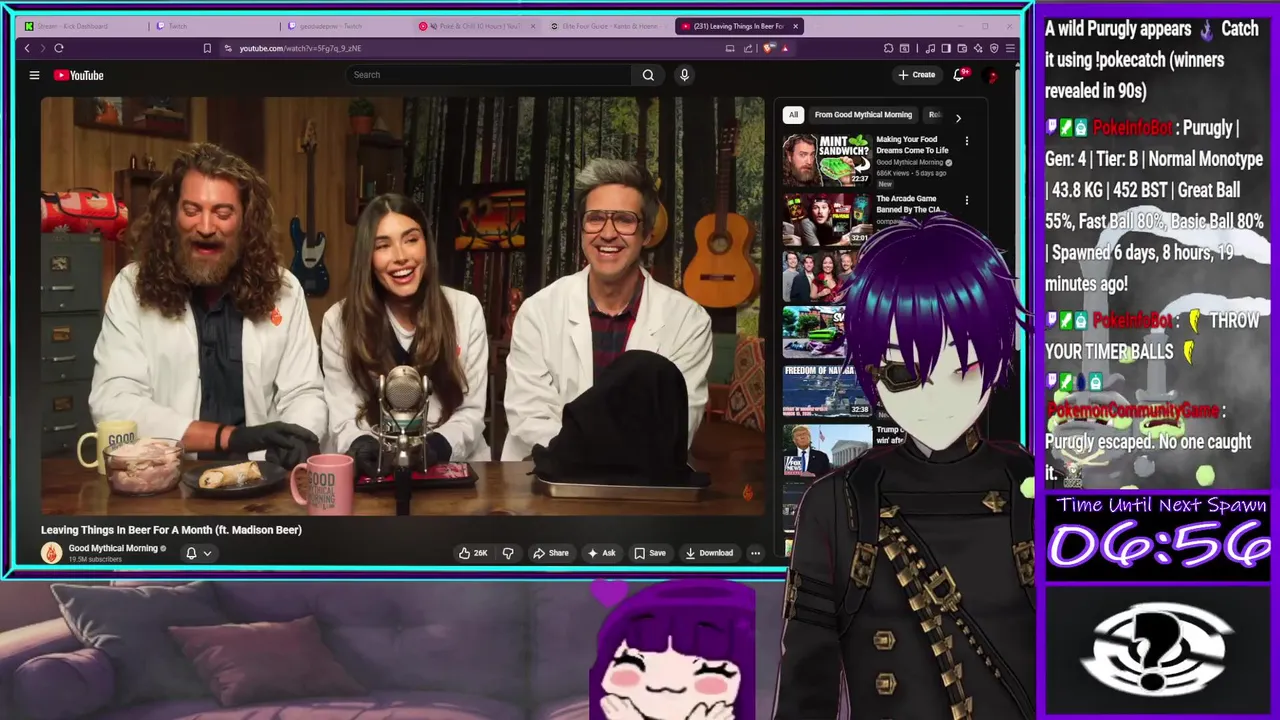The width and height of the screenshot is (1280, 720).
Task: Expand the notification preference chevron dropdown
Action: (x=207, y=553)
